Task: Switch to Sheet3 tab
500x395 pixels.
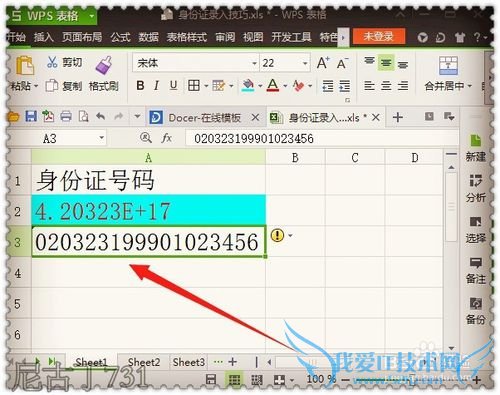Action: [x=188, y=362]
